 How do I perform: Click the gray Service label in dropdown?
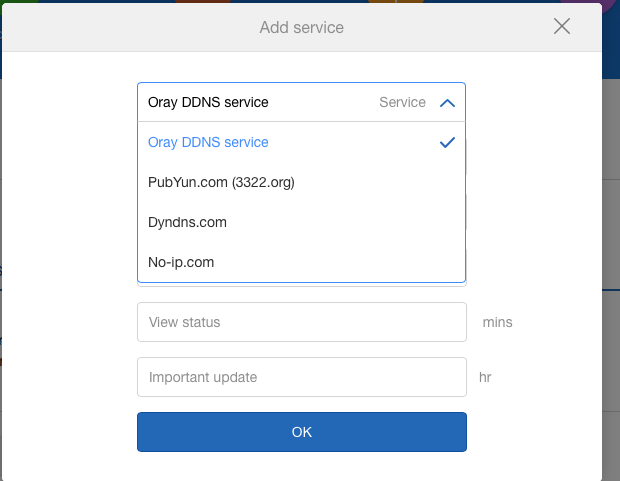pos(402,102)
